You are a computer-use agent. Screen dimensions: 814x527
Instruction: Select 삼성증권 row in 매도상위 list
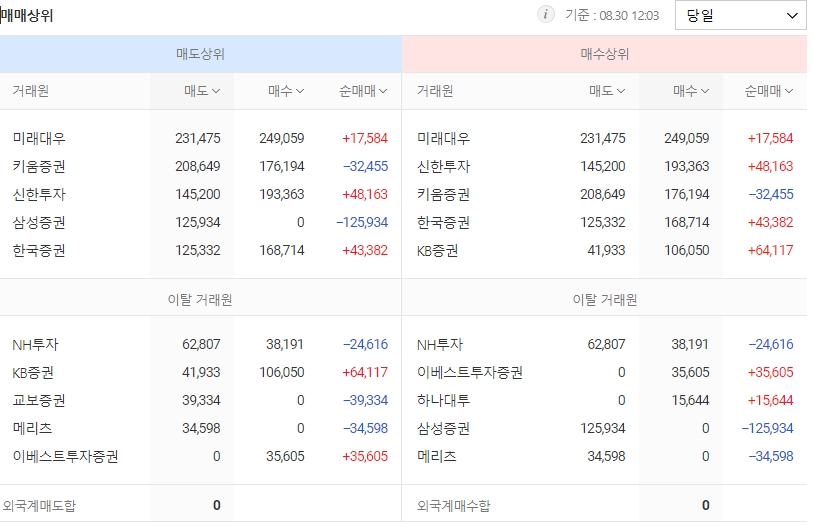click(x=200, y=222)
